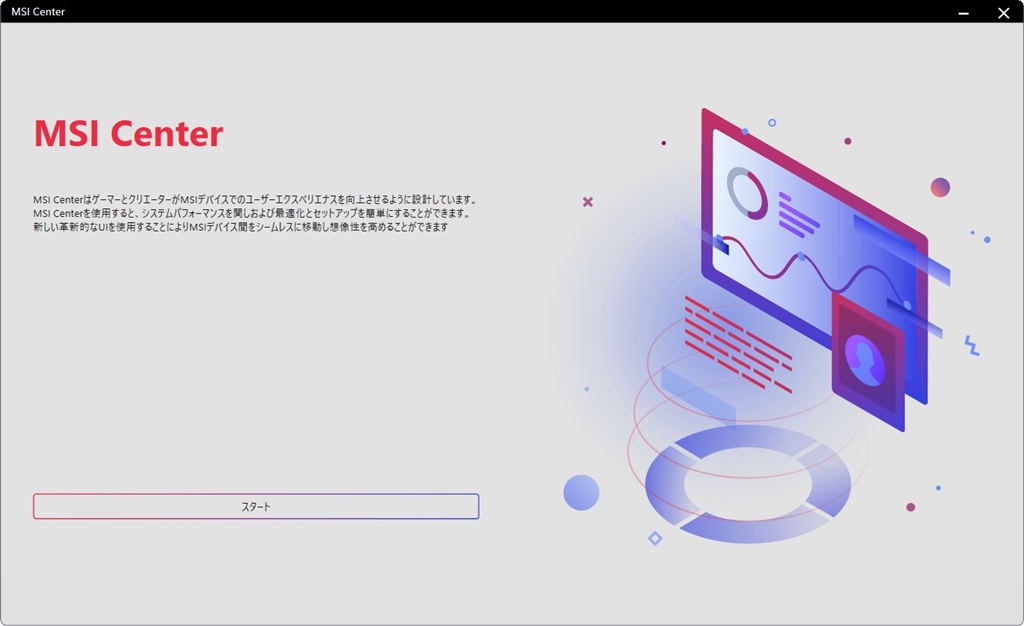
Task: Select the line beginning MSI Centerはゲーマーとクリエーター
Action: [x=257, y=200]
